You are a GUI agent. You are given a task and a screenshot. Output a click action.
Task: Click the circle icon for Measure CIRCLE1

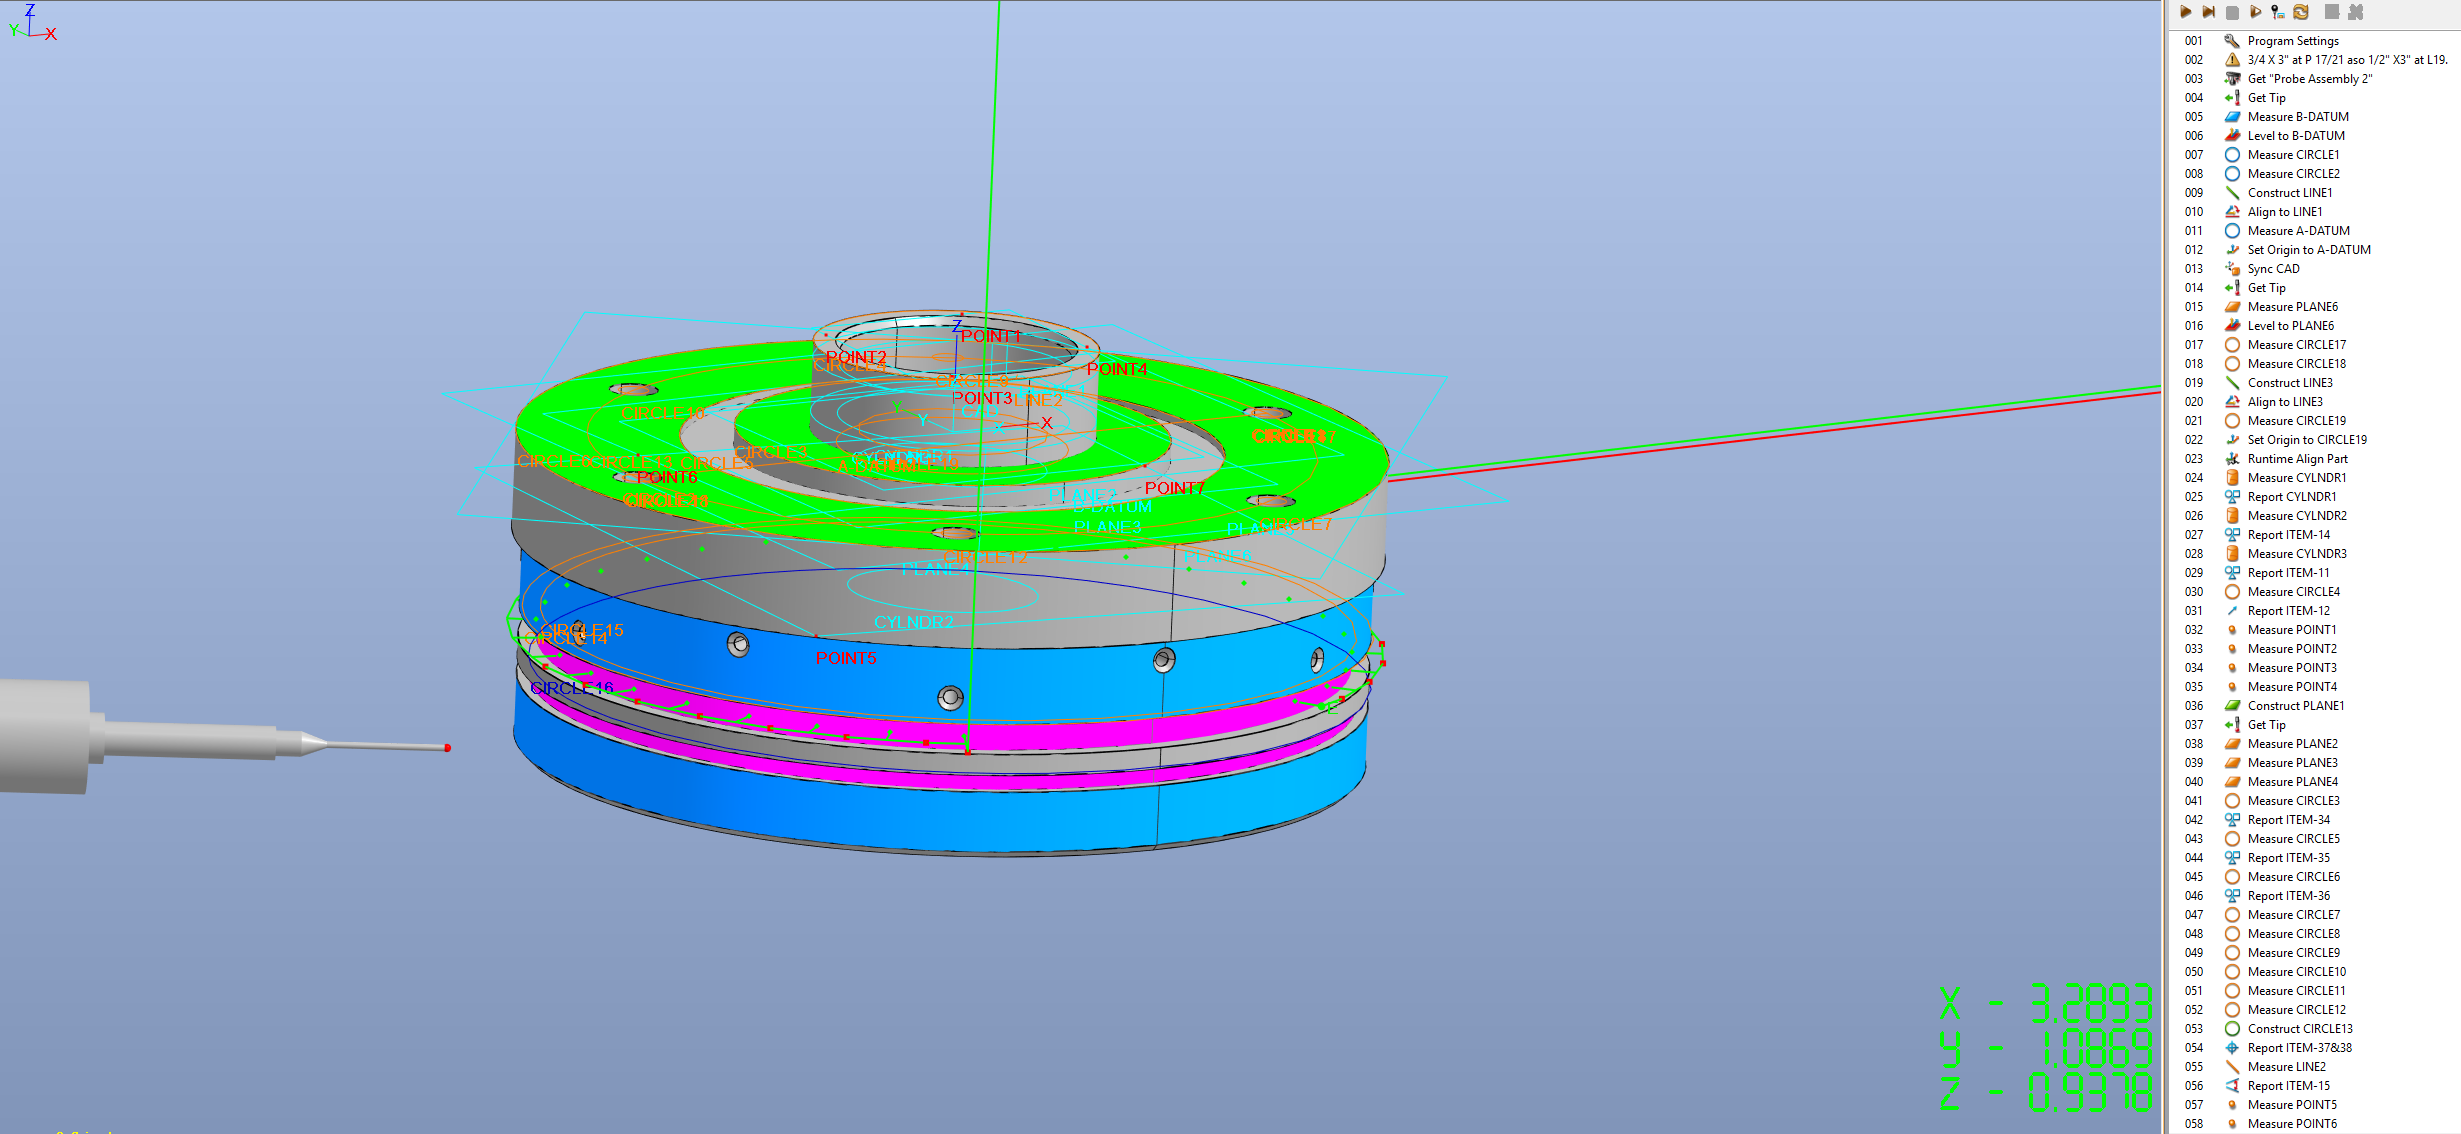(2232, 155)
